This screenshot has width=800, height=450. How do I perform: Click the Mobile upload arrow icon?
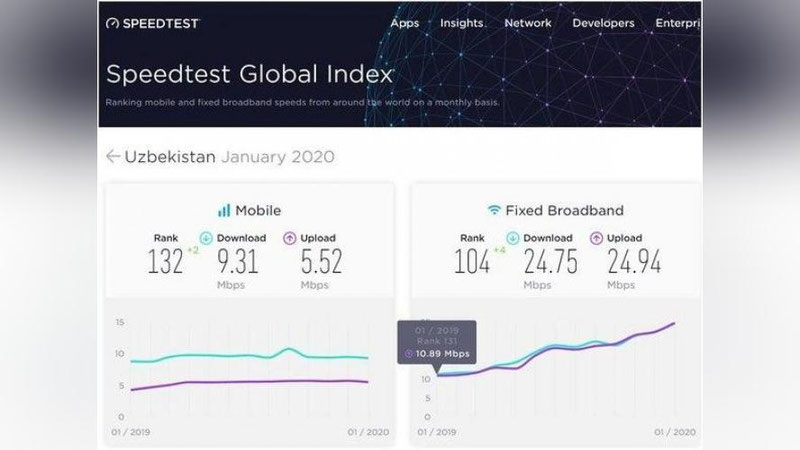coord(290,238)
